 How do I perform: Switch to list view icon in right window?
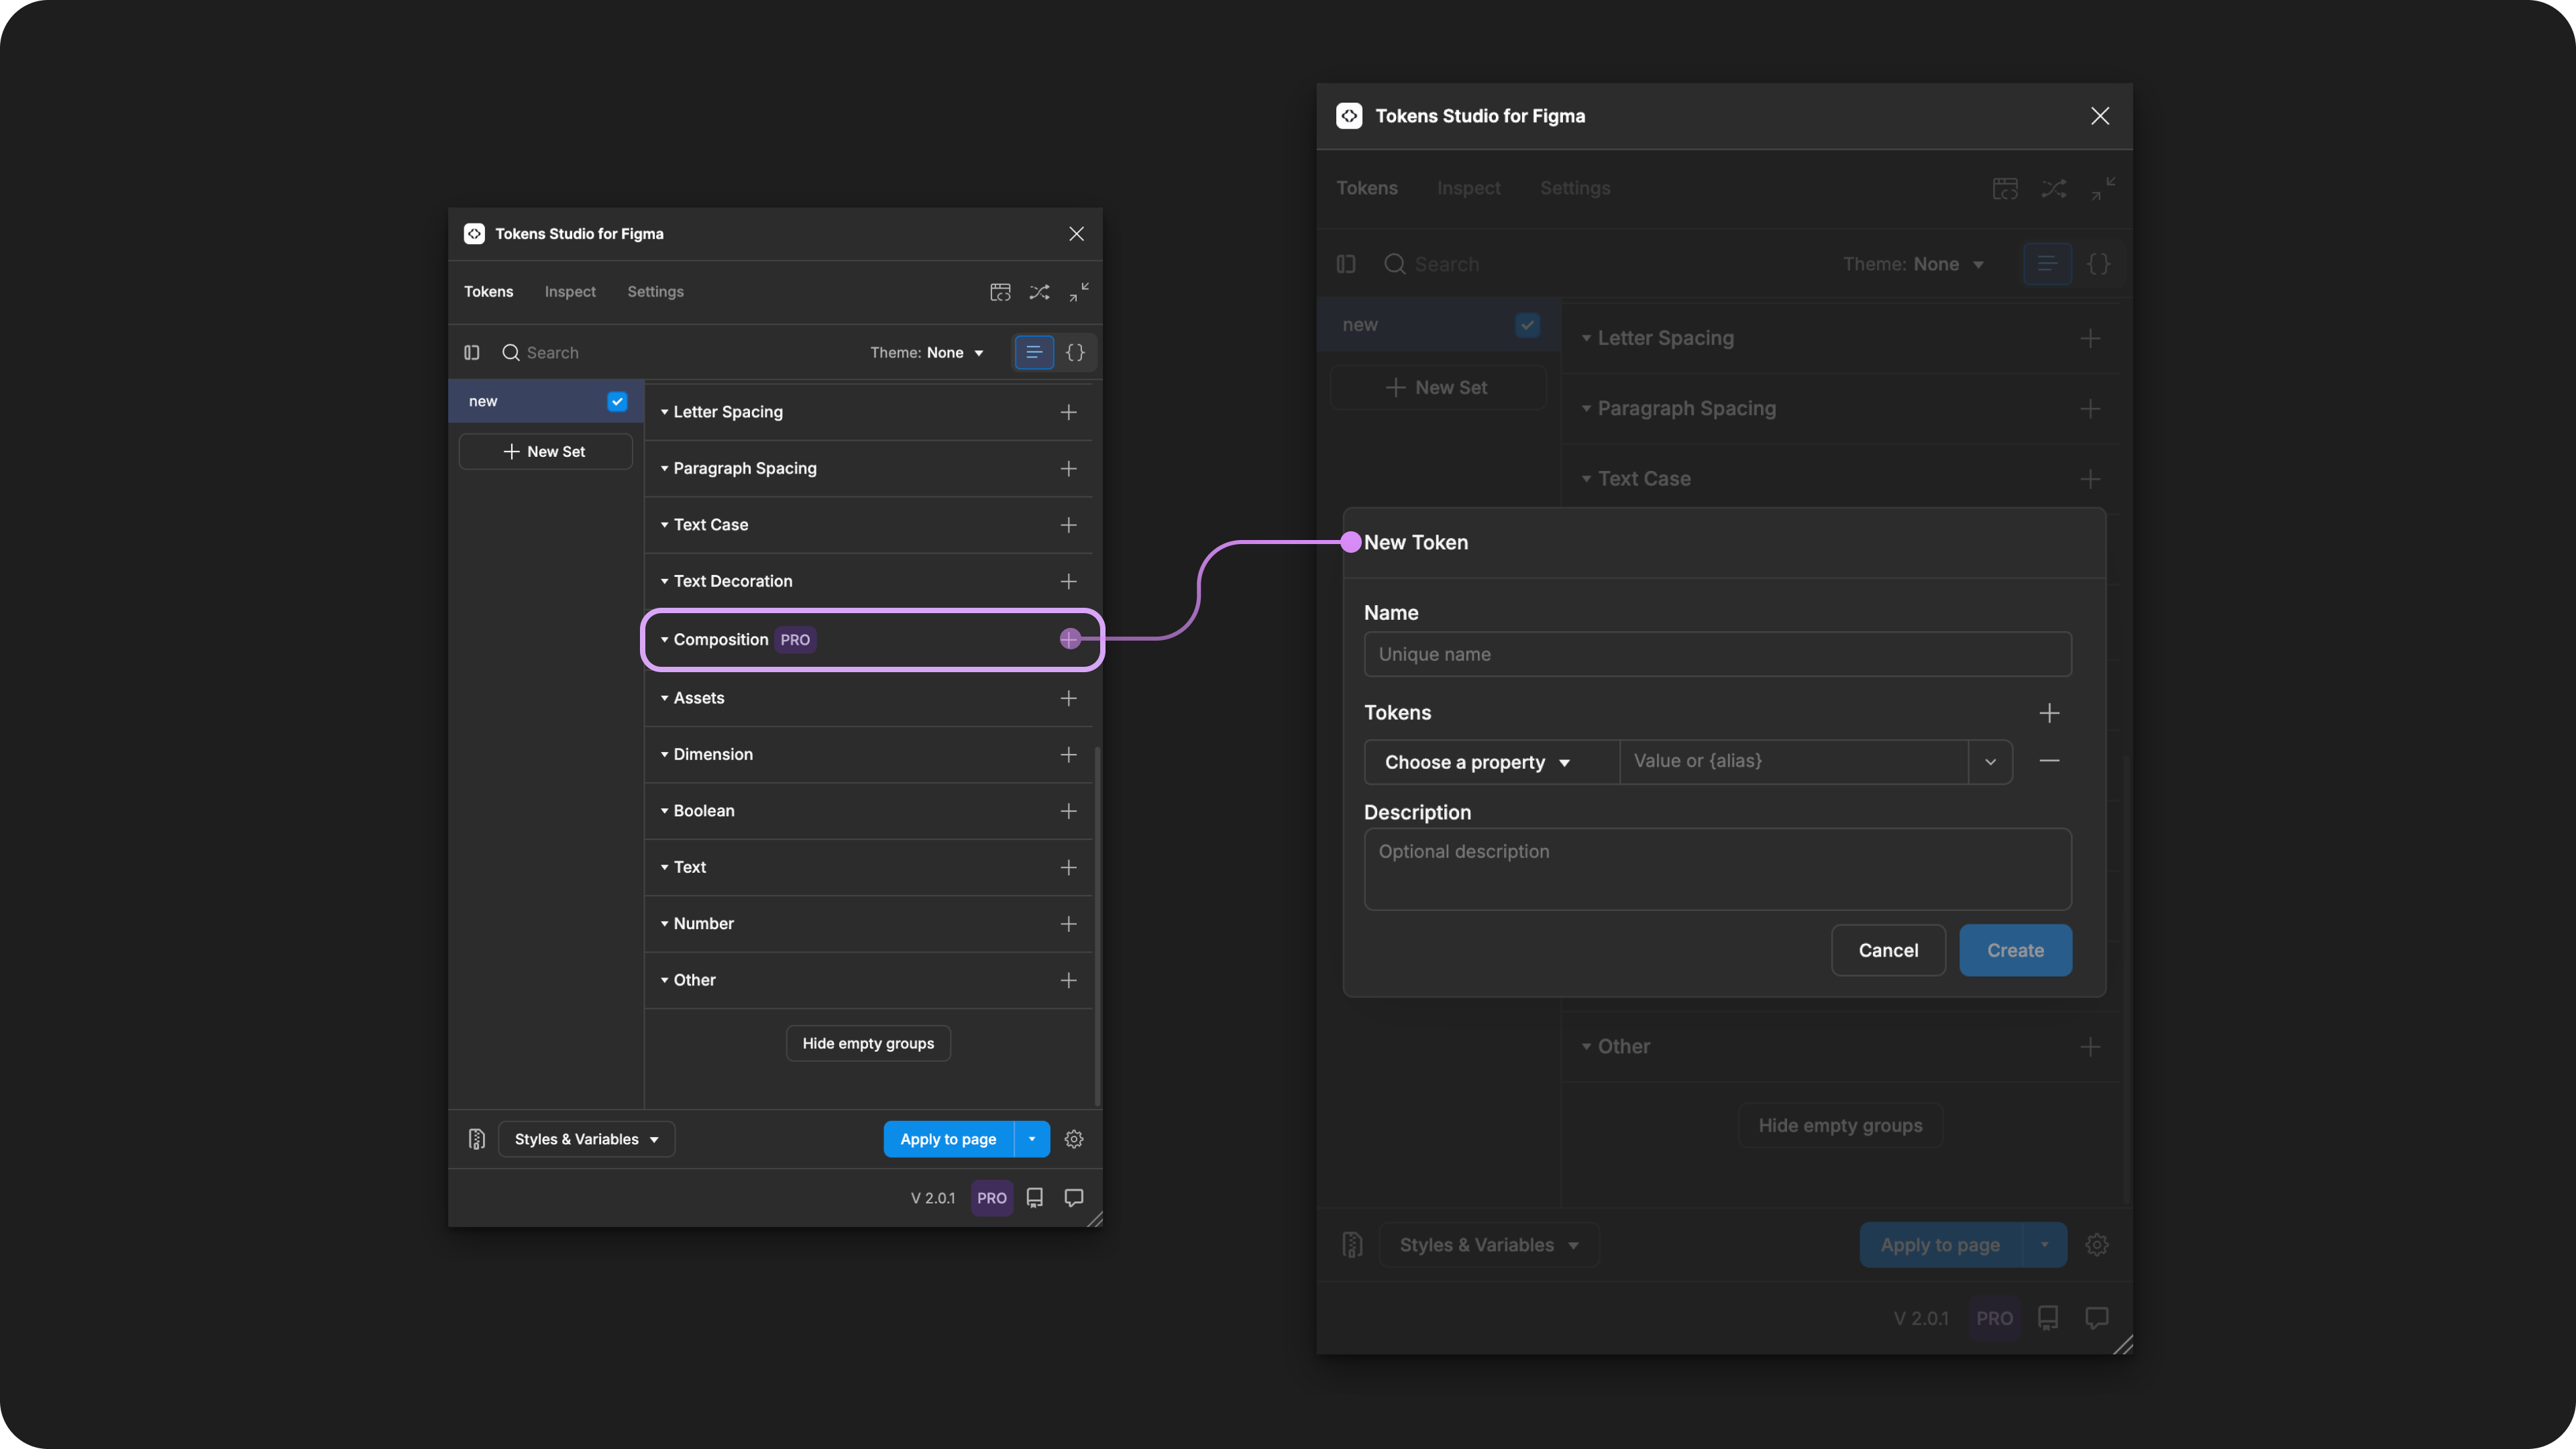(2047, 264)
